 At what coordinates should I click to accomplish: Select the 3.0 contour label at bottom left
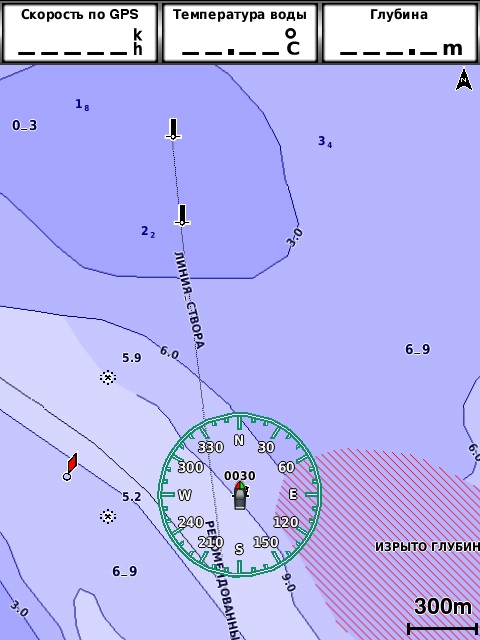(19, 609)
